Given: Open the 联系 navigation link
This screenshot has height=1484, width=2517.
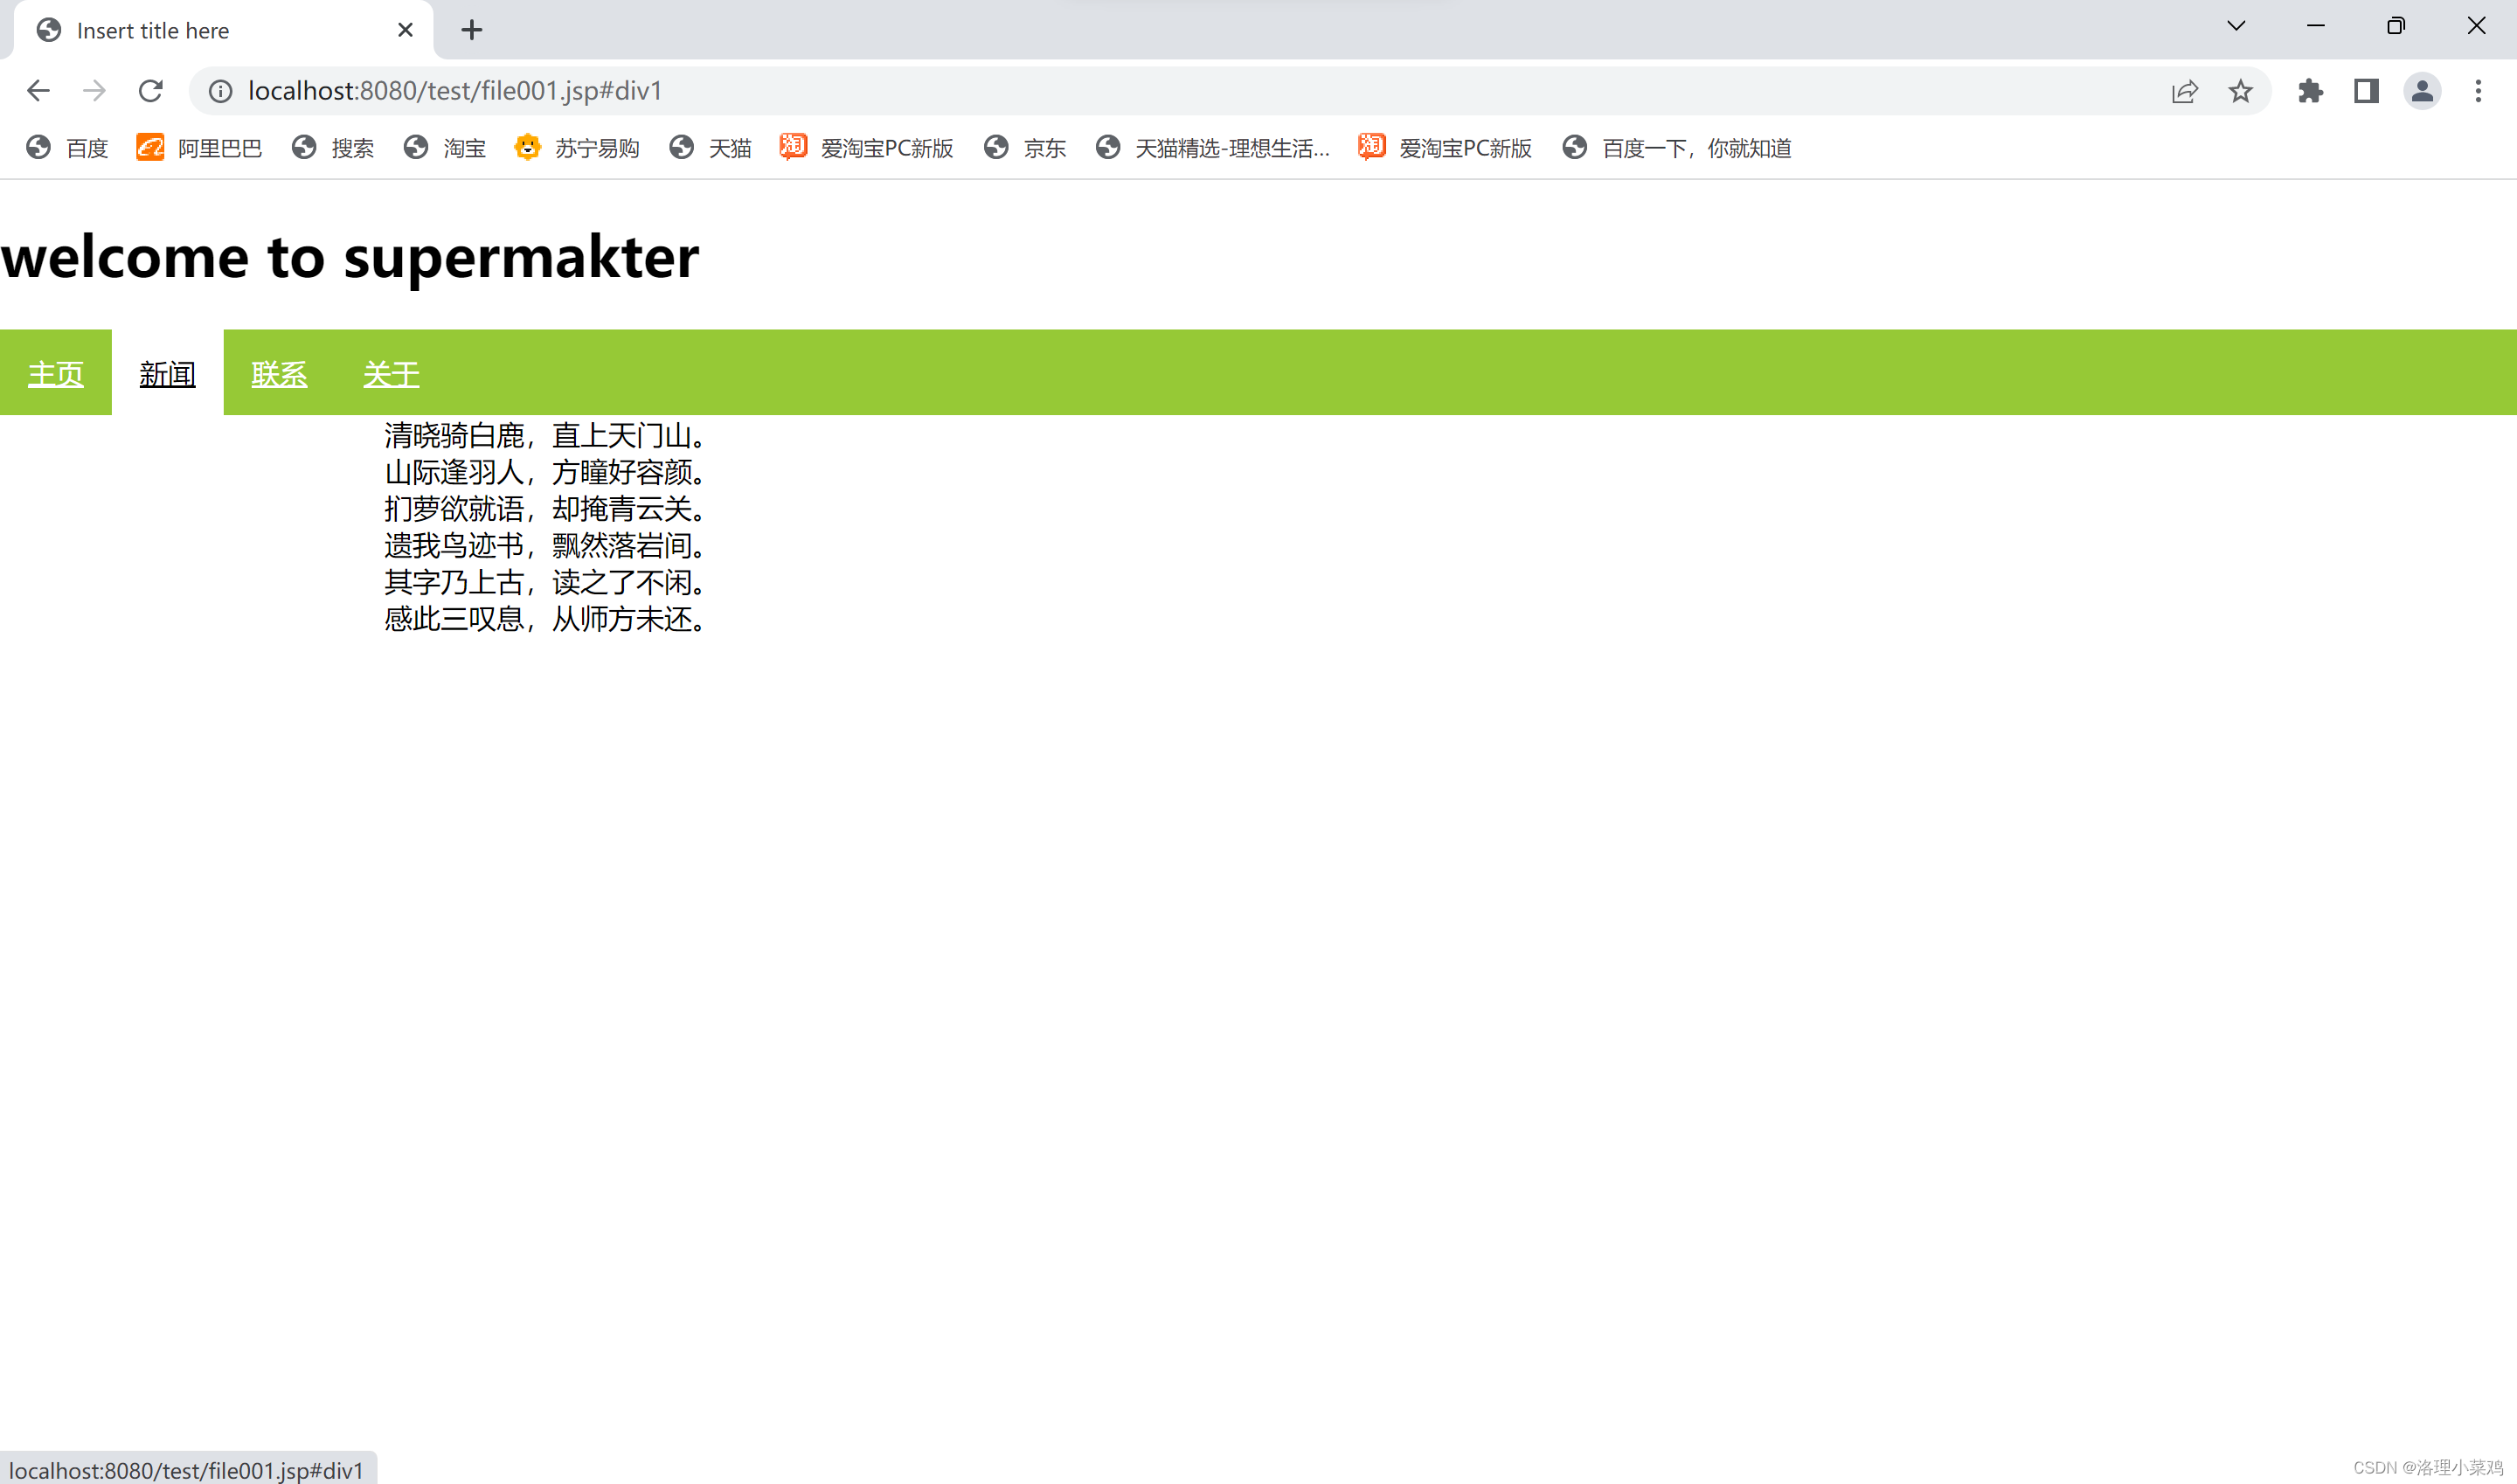Looking at the screenshot, I should tap(279, 374).
